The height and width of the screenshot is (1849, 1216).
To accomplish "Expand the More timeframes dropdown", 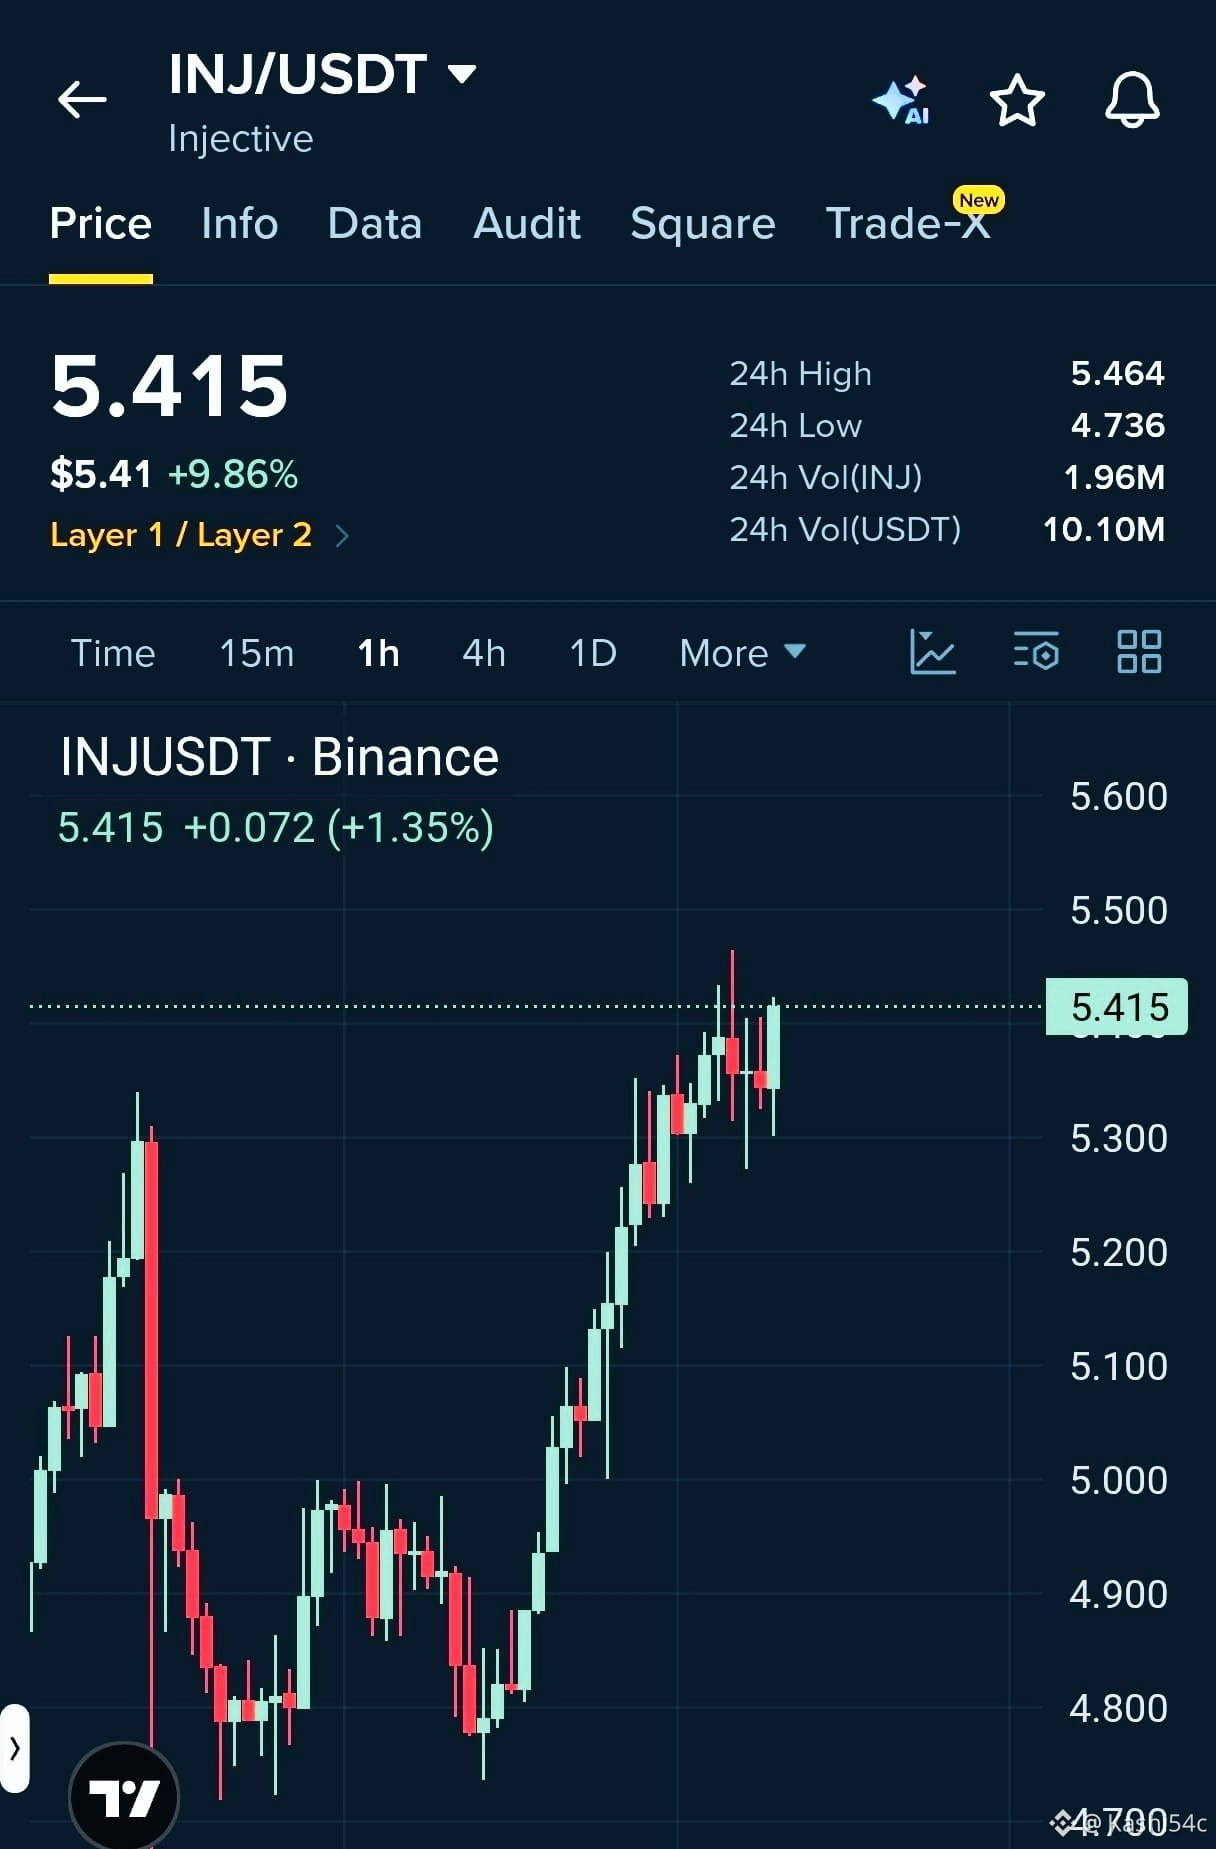I will 743,653.
